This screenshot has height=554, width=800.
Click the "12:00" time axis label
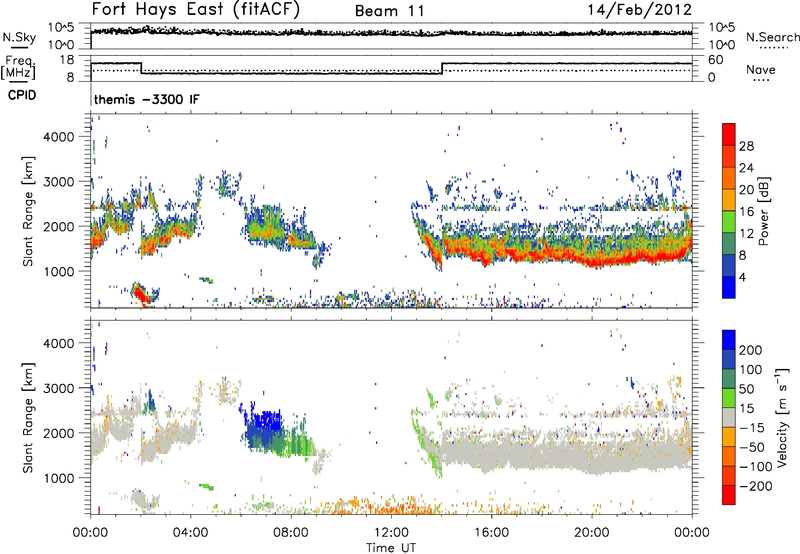[x=391, y=533]
